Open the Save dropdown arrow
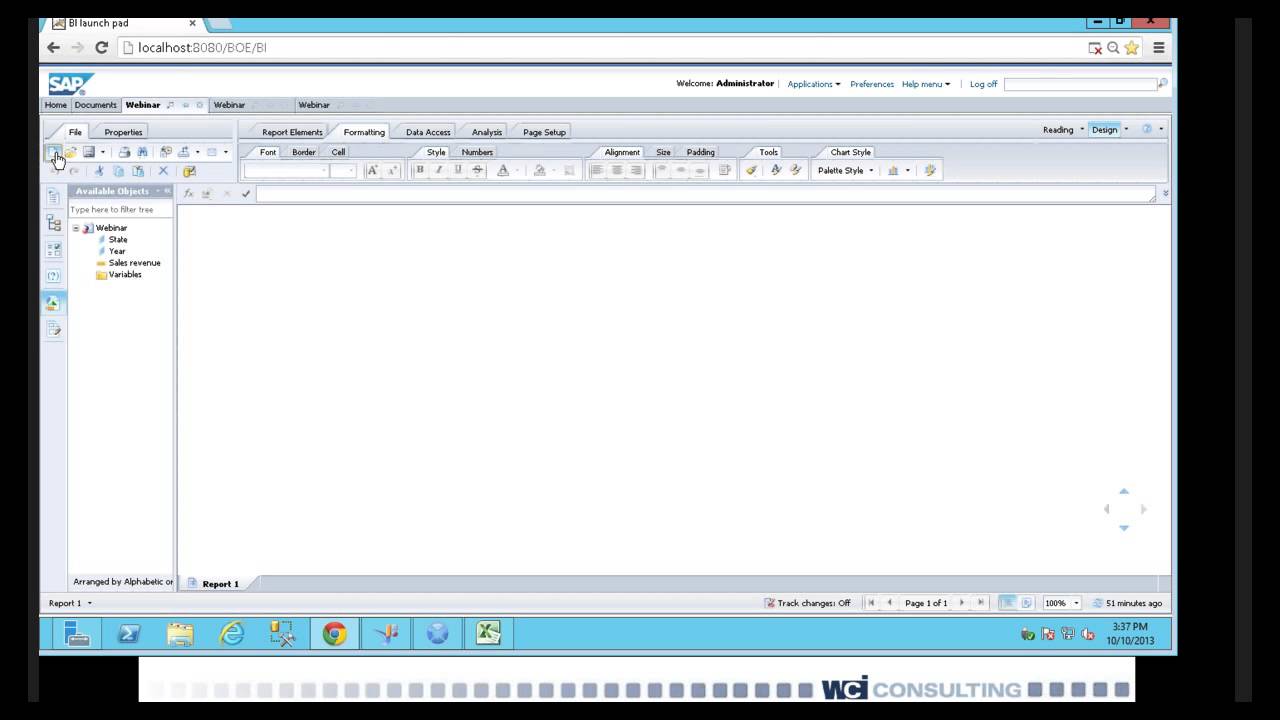The height and width of the screenshot is (720, 1280). 102,152
